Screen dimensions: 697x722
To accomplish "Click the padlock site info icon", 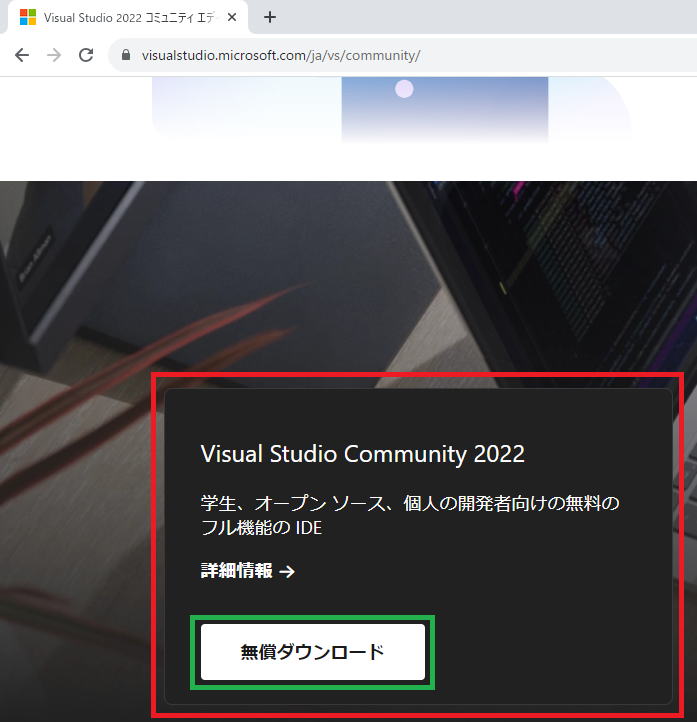I will 126,55.
